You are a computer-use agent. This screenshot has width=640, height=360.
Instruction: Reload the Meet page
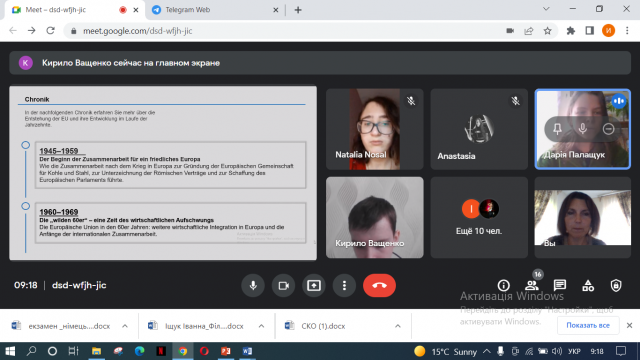tap(50, 31)
